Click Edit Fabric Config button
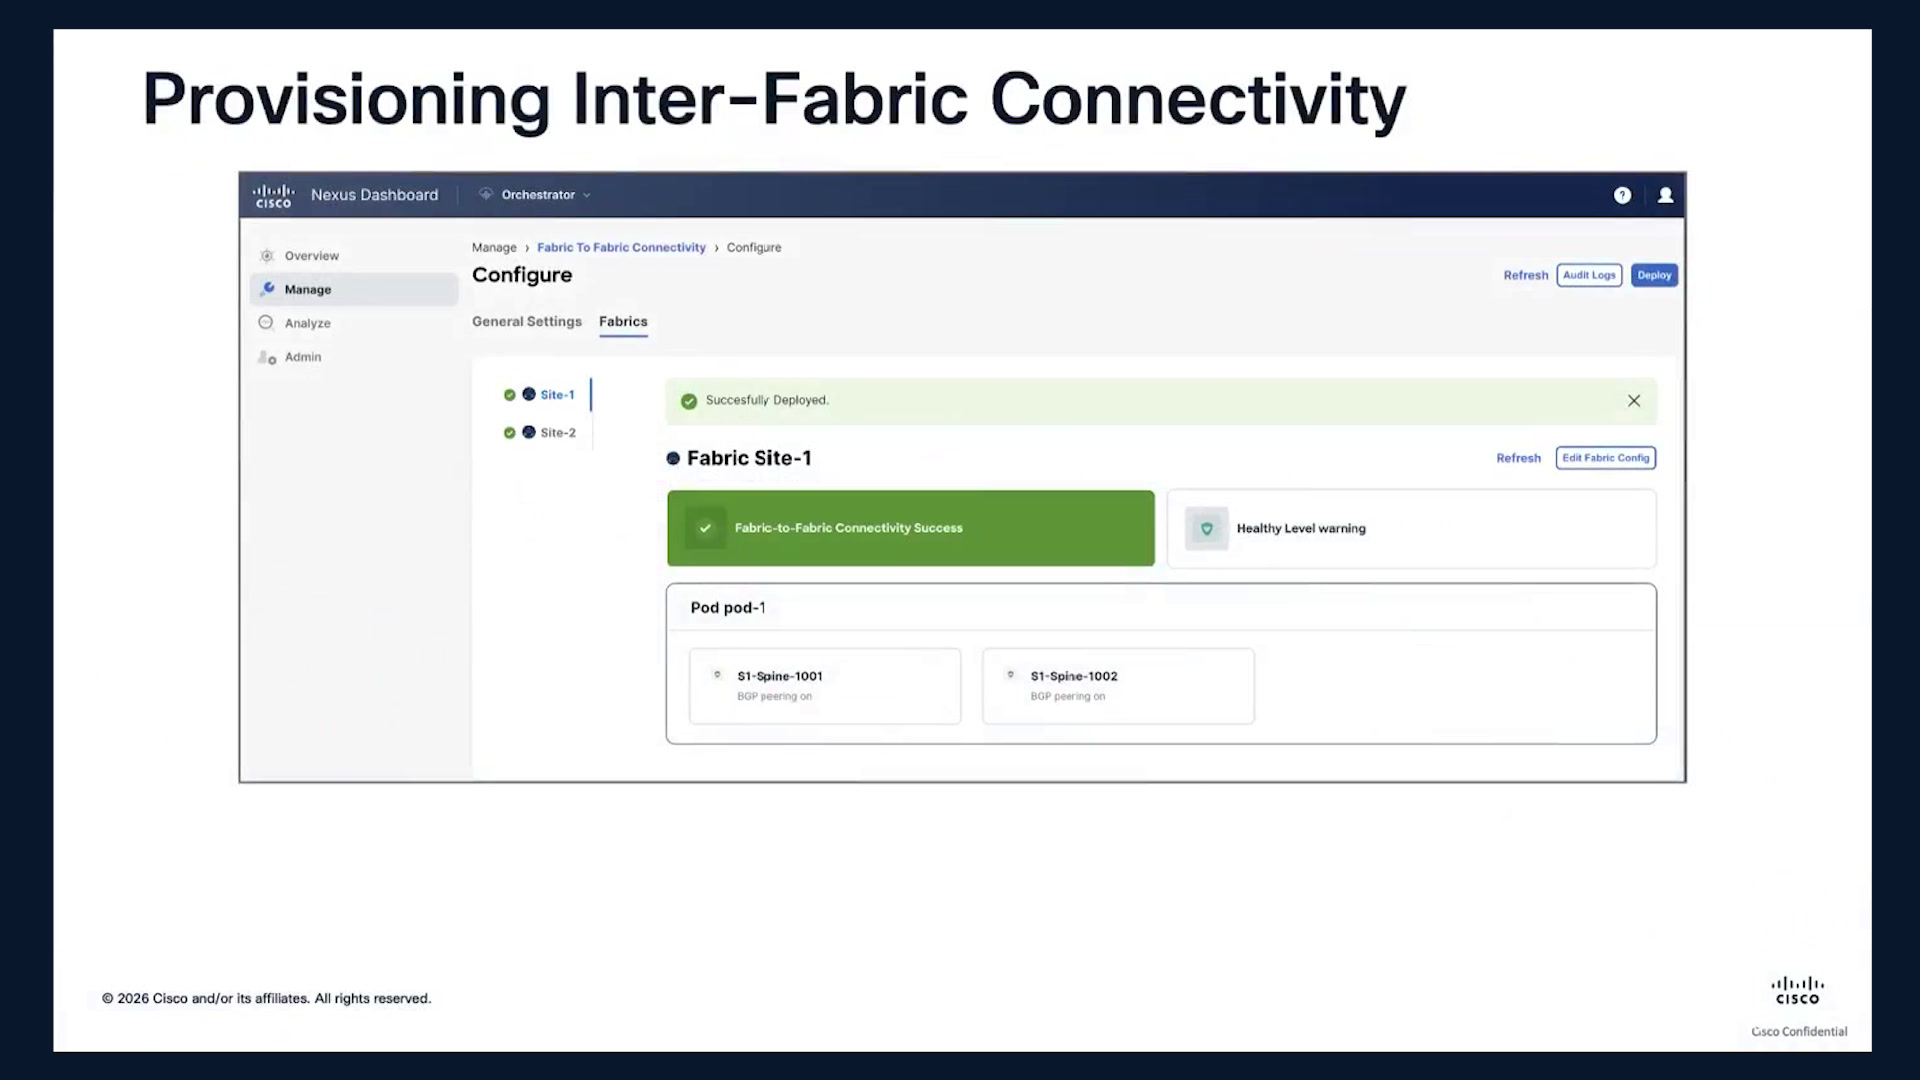 tap(1606, 458)
